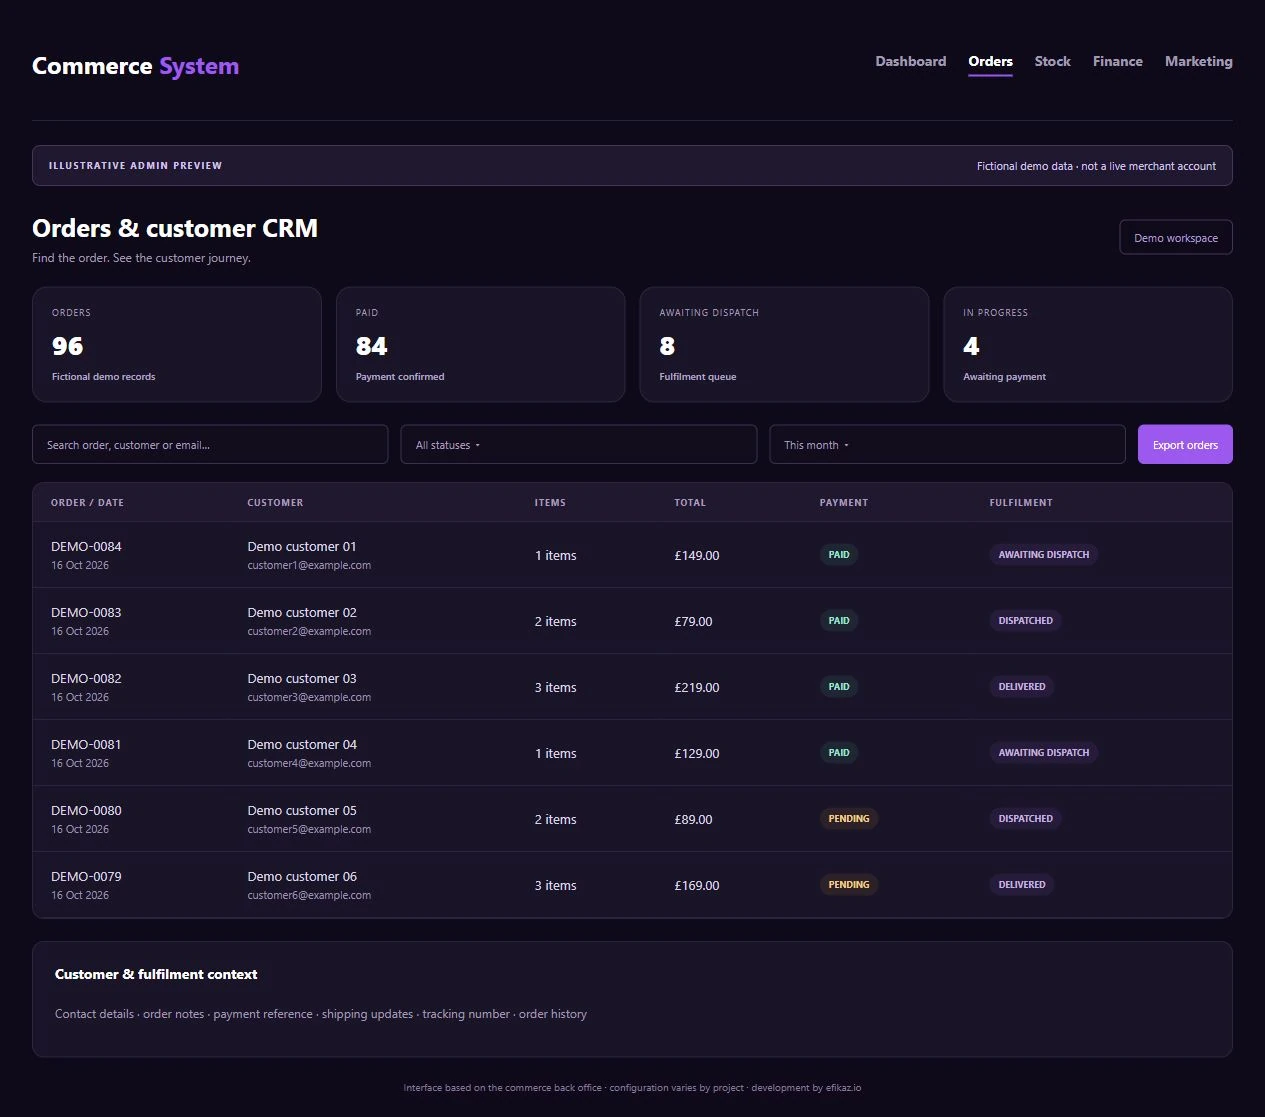Click the Payment column header

click(844, 503)
